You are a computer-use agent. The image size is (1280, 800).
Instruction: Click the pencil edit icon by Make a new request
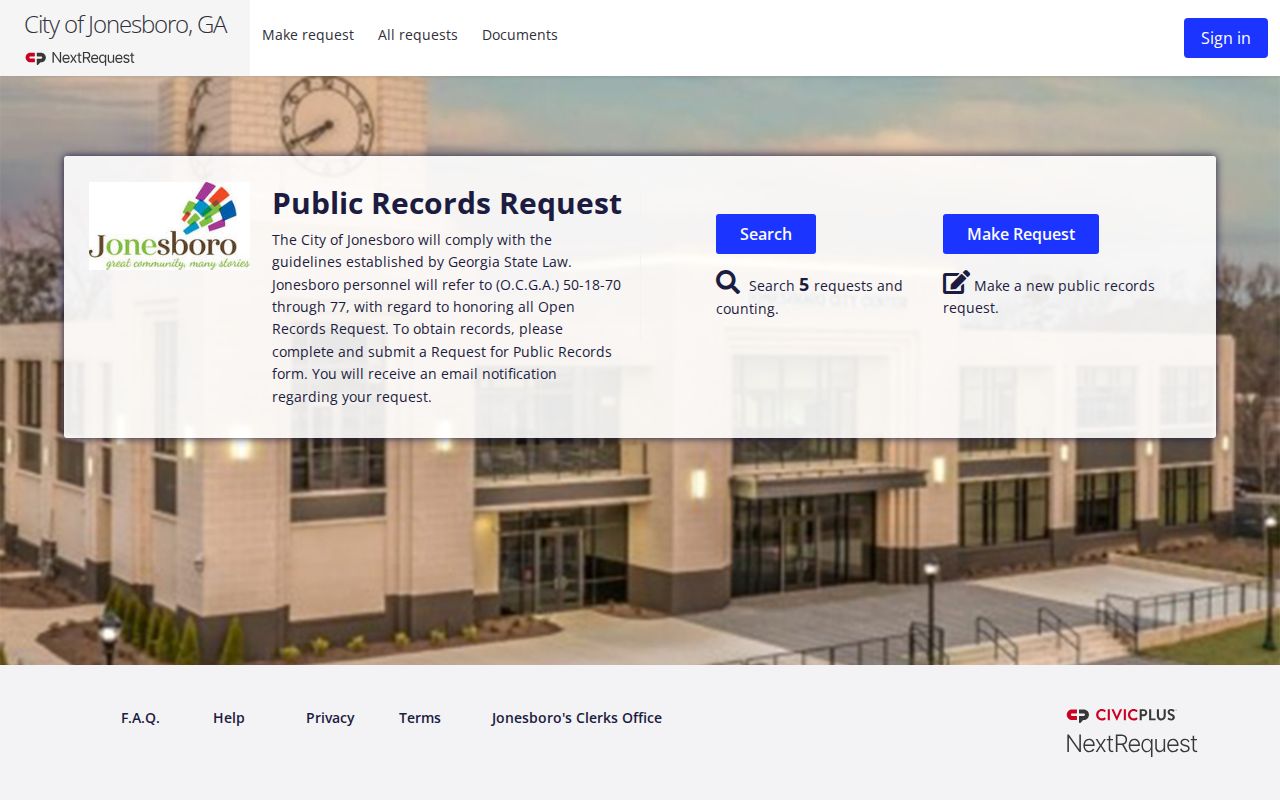point(956,282)
